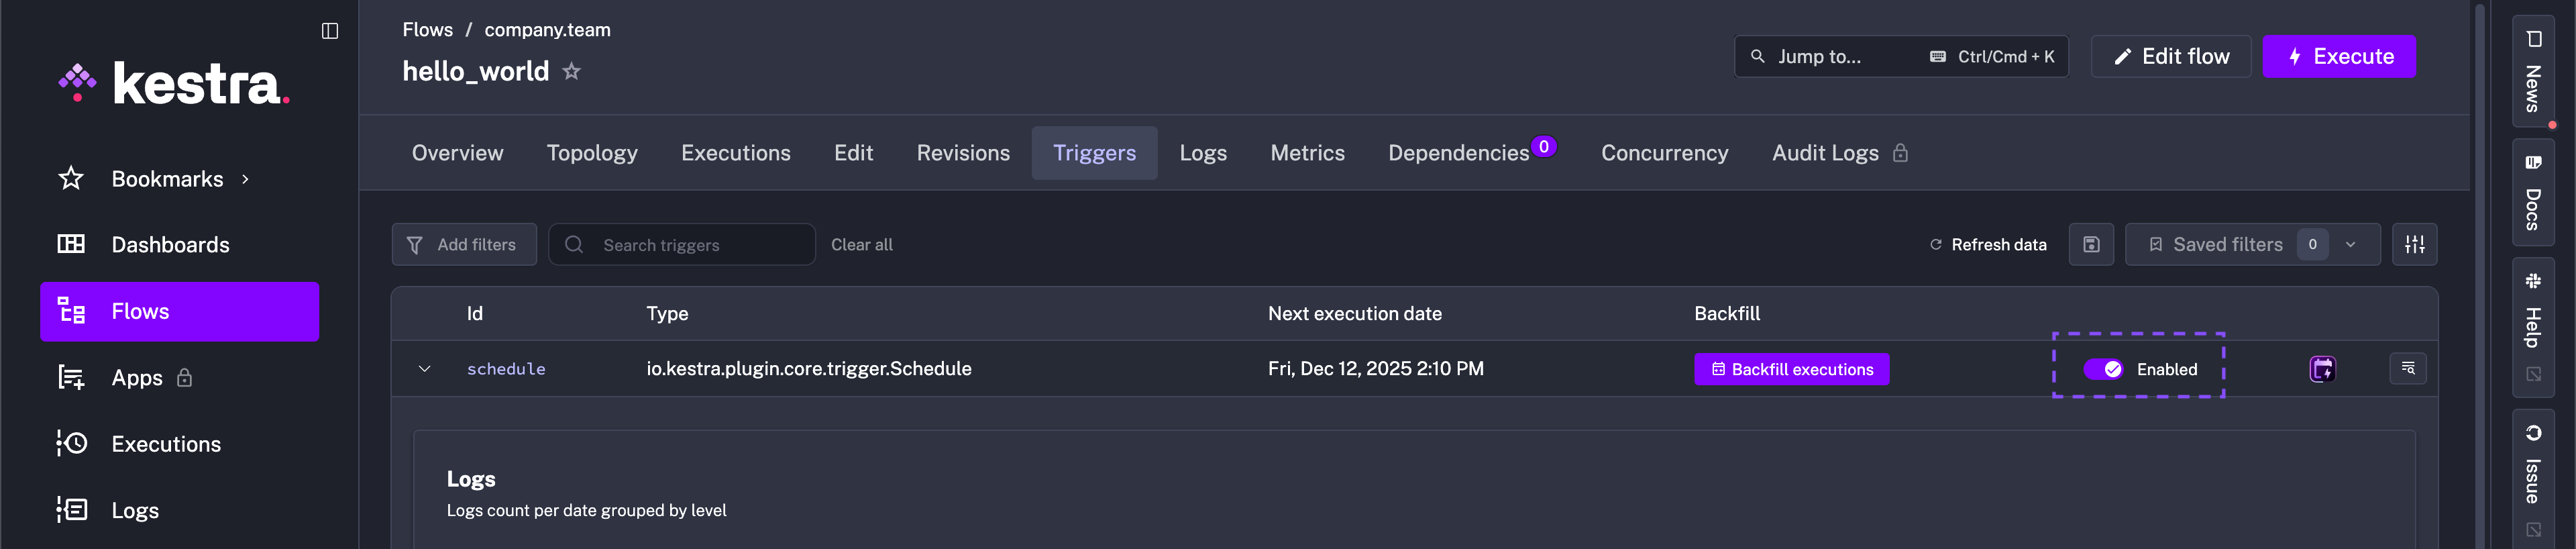
Task: Click the Execute button
Action: [x=2338, y=56]
